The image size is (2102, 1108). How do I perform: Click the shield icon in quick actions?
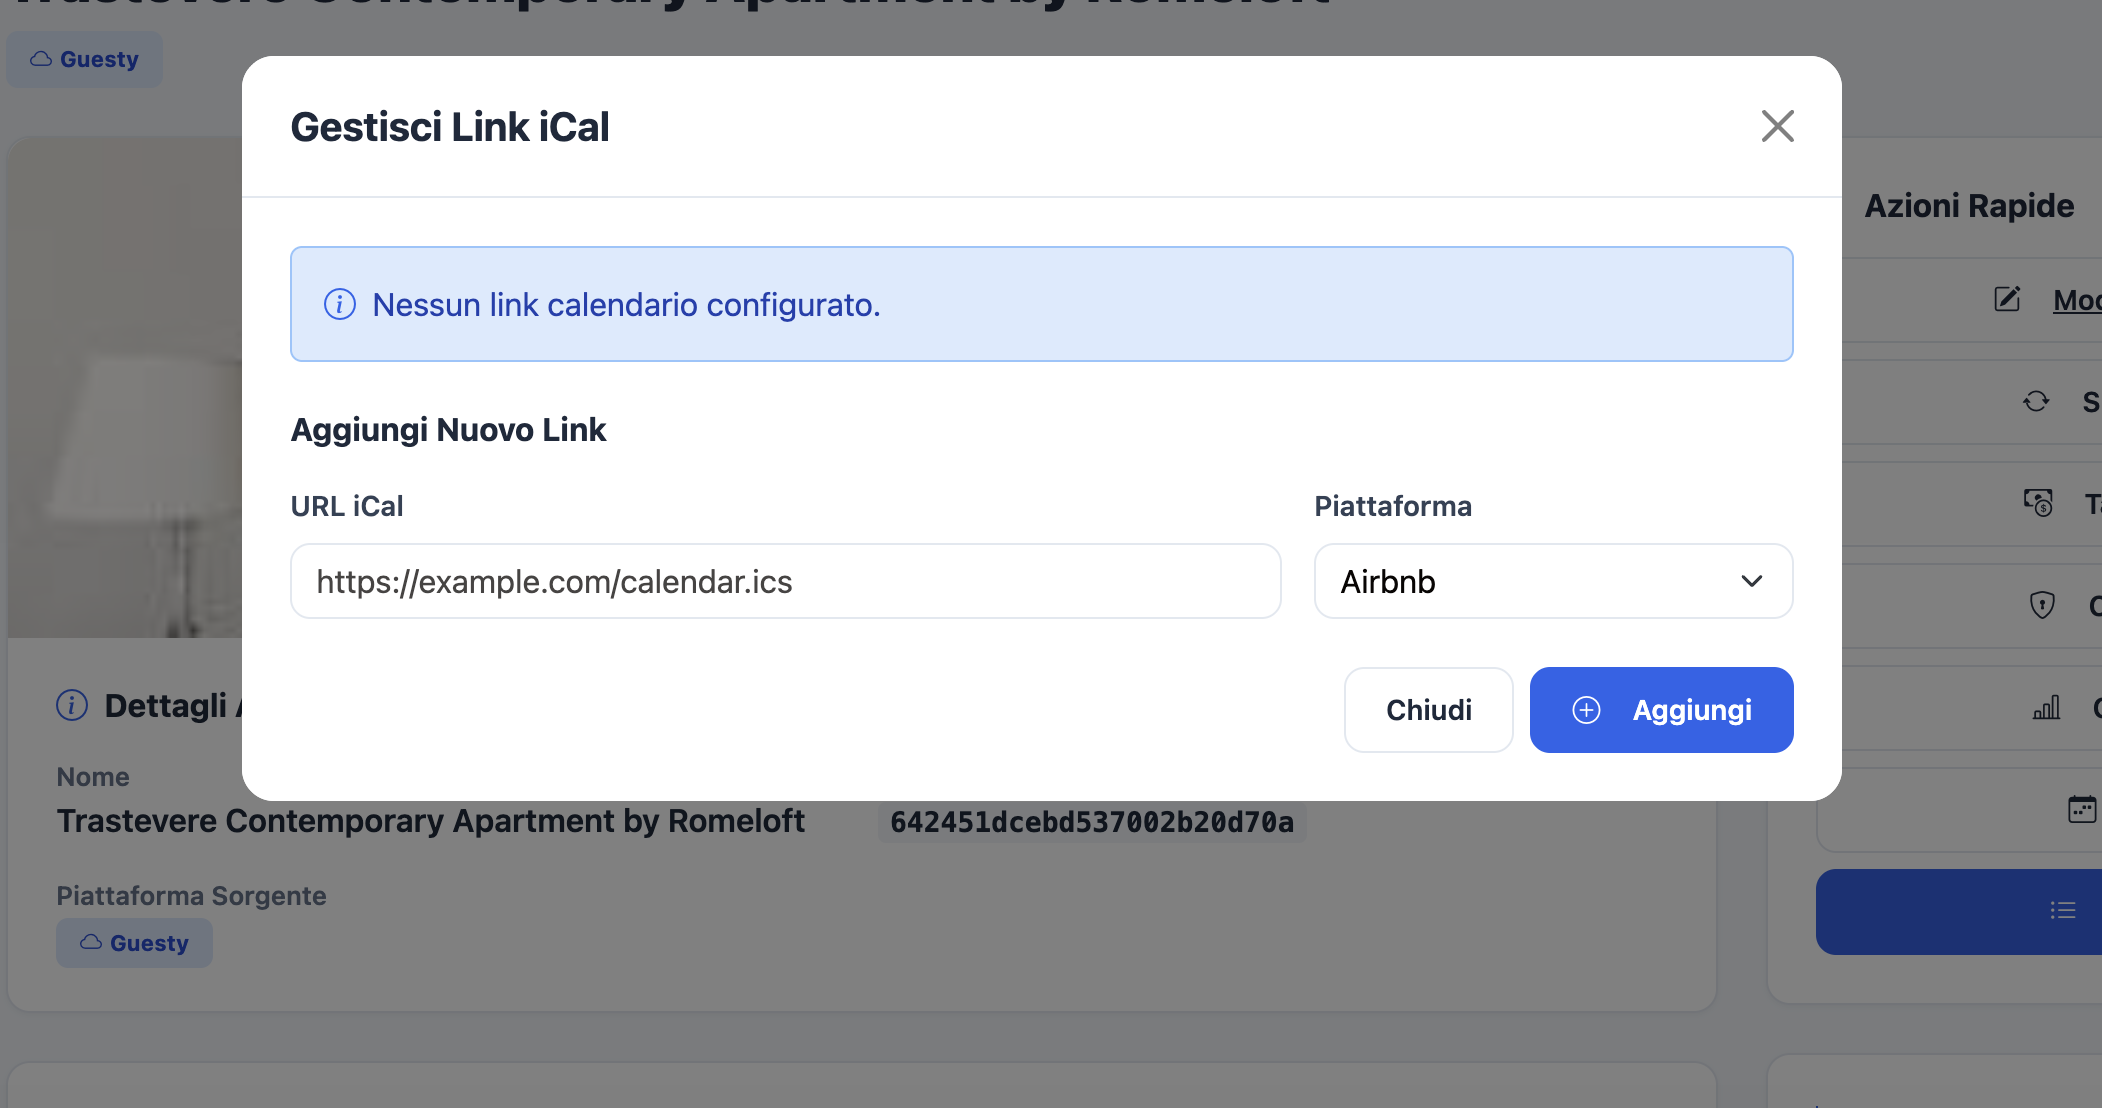tap(2041, 604)
